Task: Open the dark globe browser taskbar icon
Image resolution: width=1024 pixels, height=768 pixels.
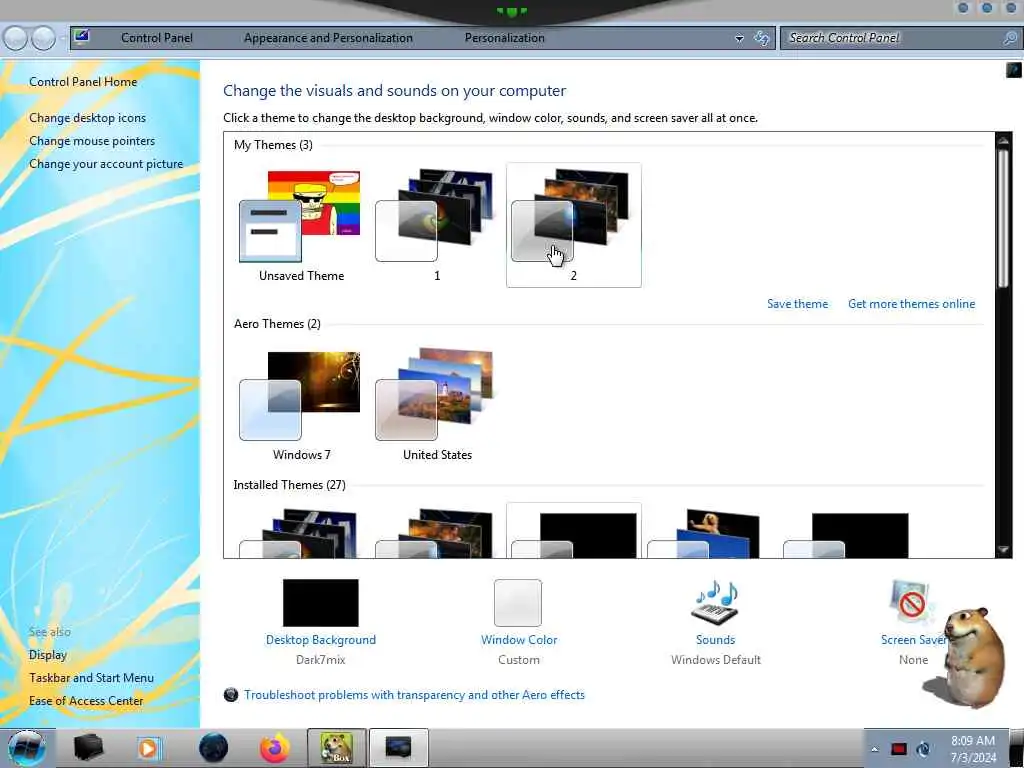Action: tap(213, 748)
